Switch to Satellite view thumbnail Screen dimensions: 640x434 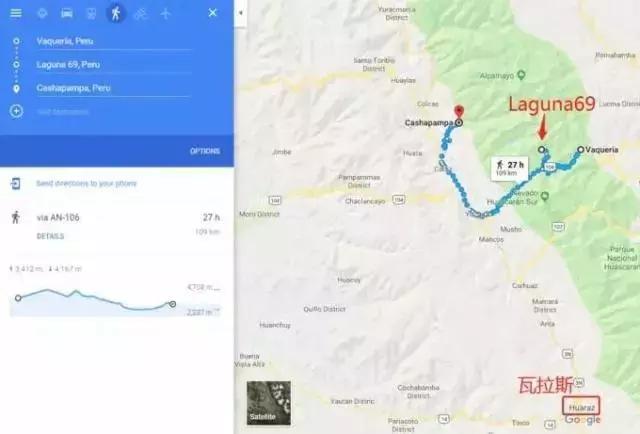[x=269, y=403]
